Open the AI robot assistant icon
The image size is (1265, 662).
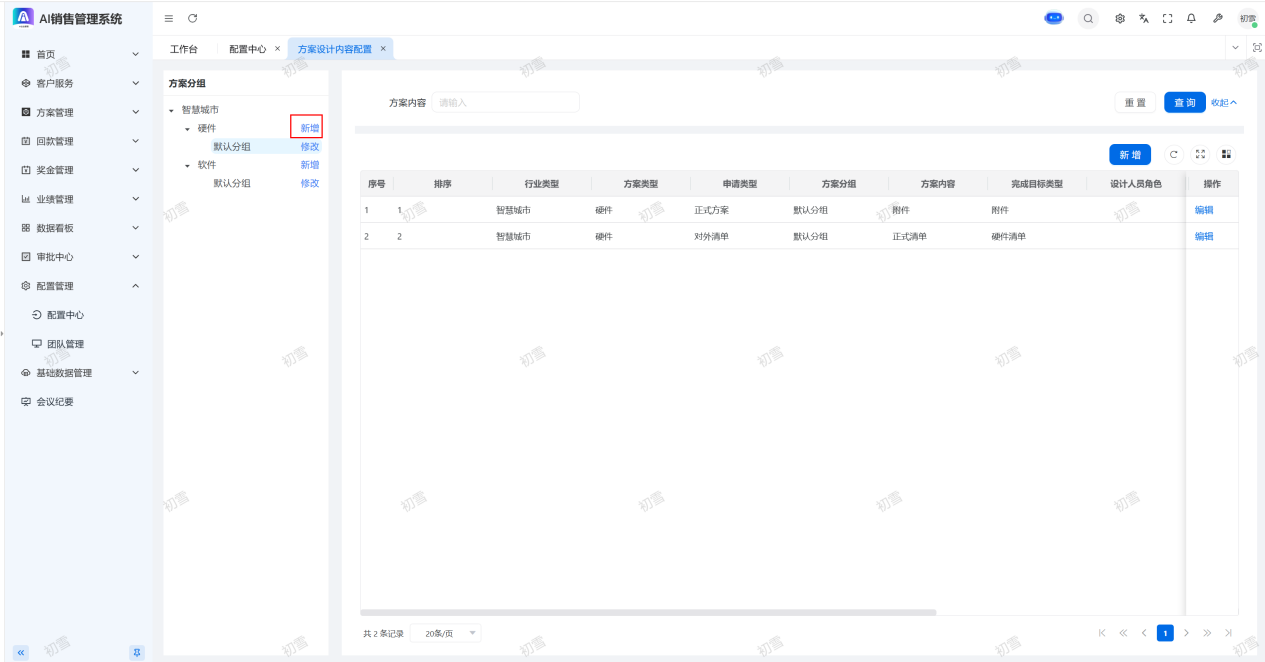[x=1054, y=18]
